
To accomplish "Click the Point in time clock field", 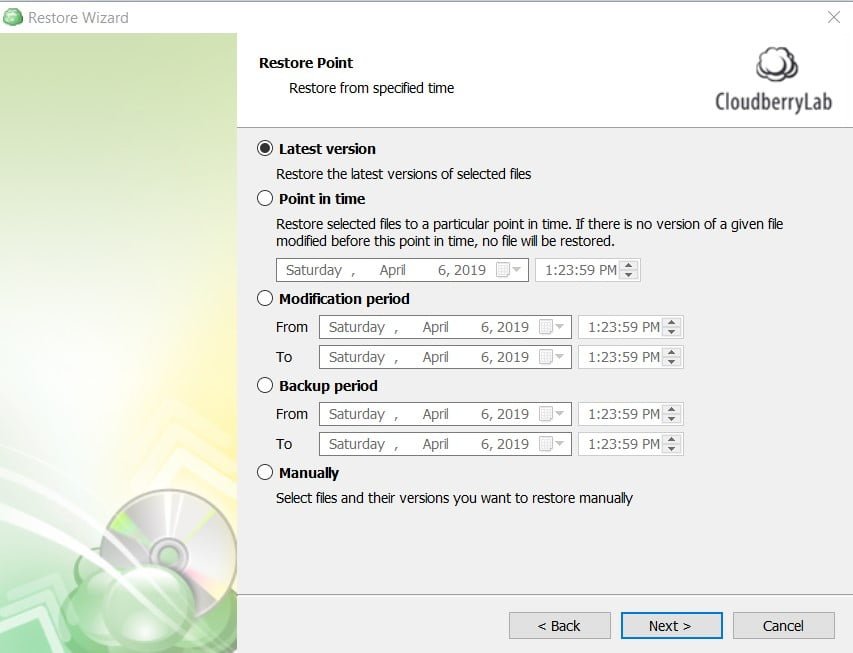I will [588, 270].
